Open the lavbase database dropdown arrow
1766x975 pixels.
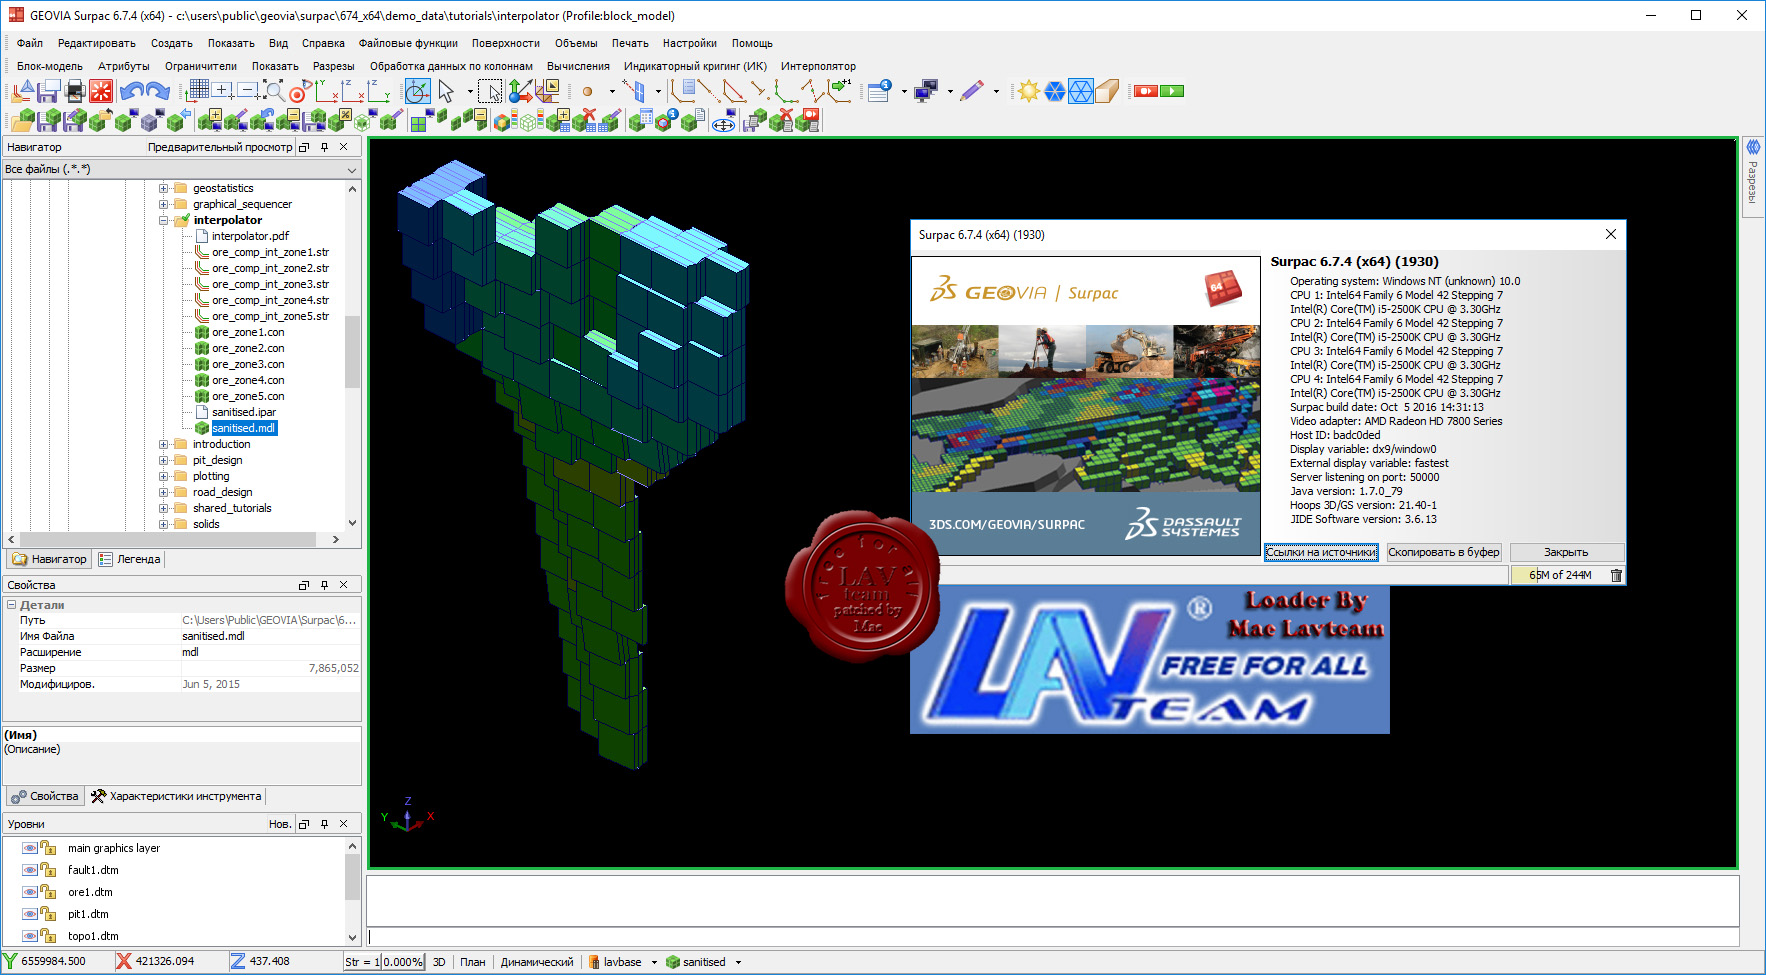point(654,962)
